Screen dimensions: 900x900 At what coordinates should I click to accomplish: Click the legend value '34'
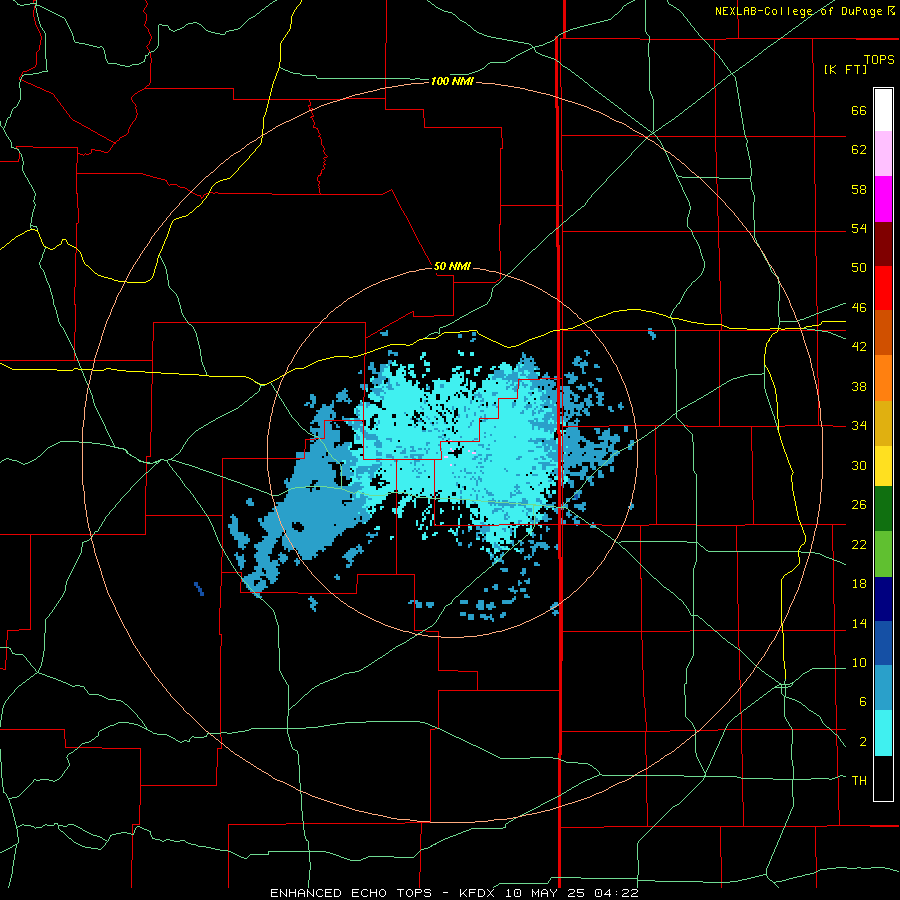859,426
